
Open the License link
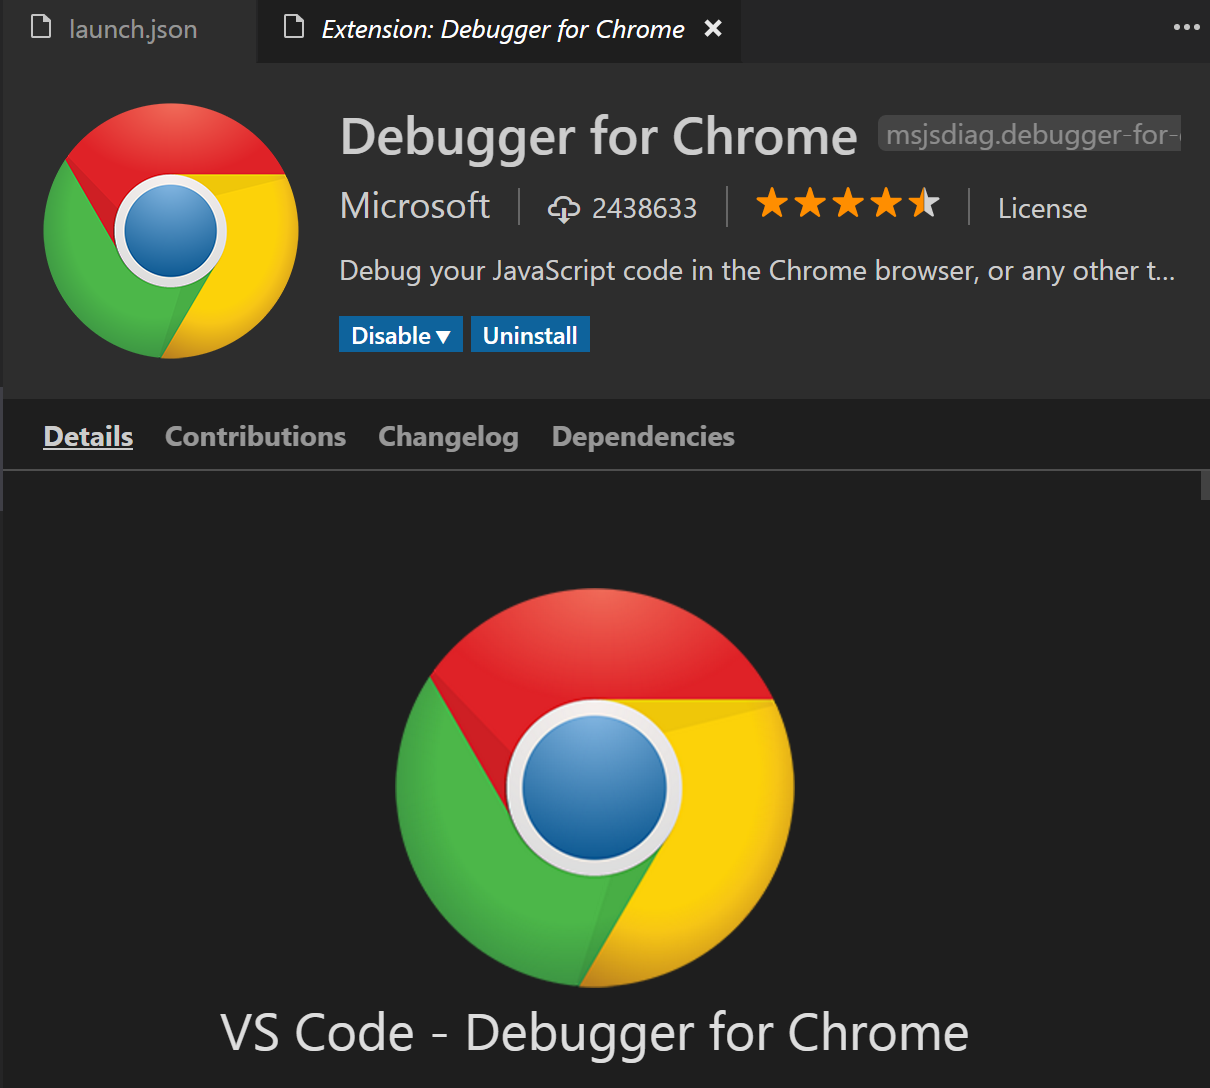1042,209
